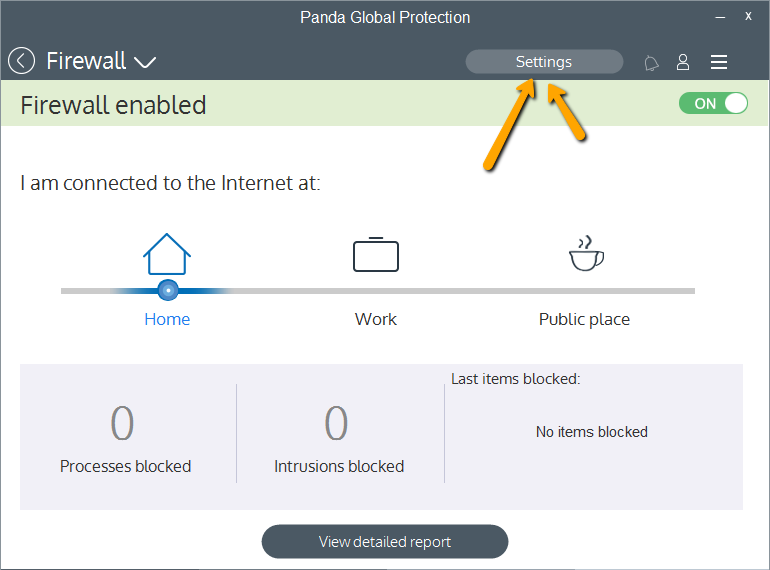Screen dimensions: 770x570
Task: Go back using the circled arrow icon
Action: click(21, 61)
